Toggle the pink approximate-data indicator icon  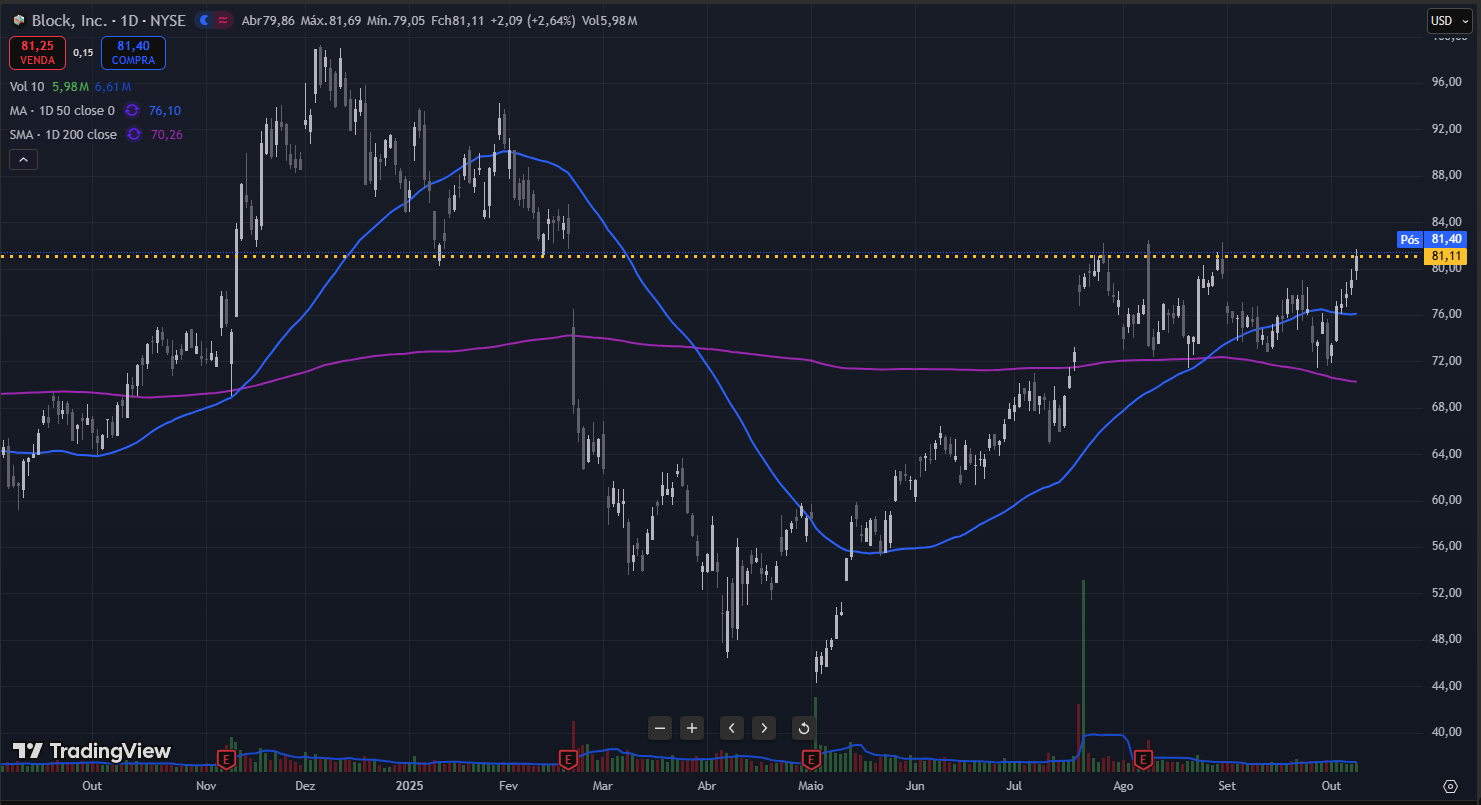(223, 20)
